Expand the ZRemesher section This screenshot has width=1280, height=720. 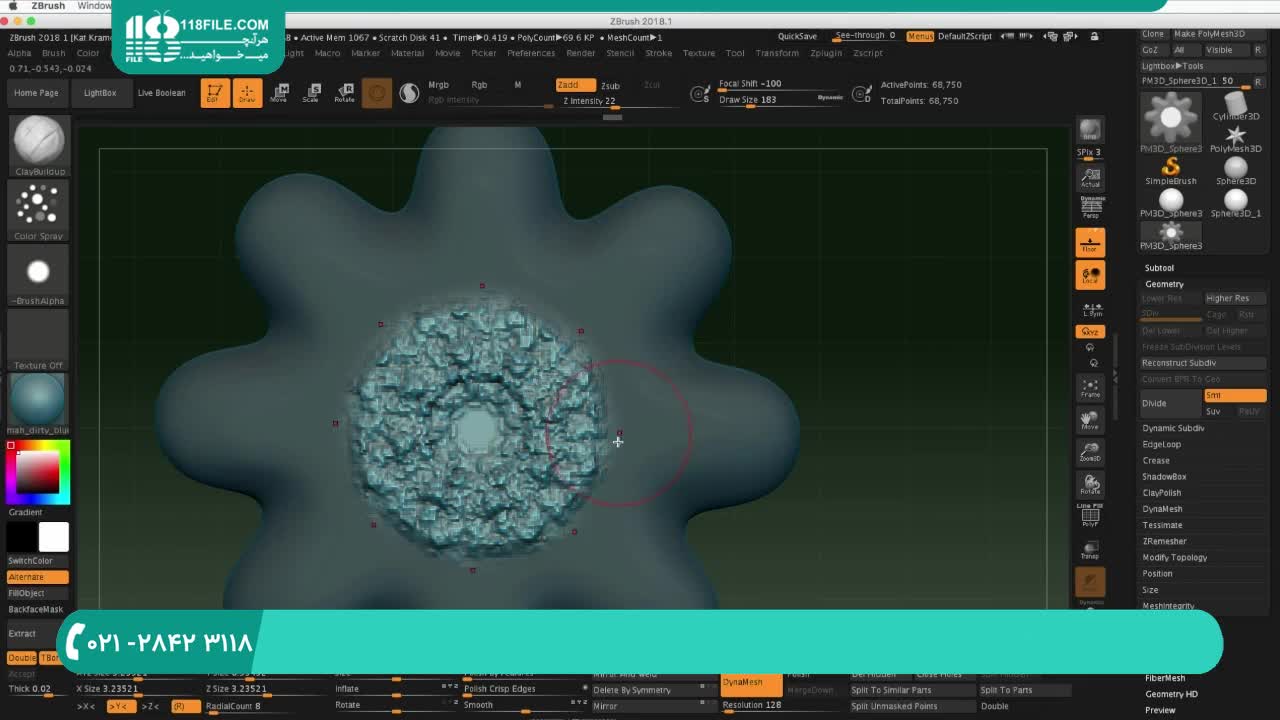pos(1164,541)
